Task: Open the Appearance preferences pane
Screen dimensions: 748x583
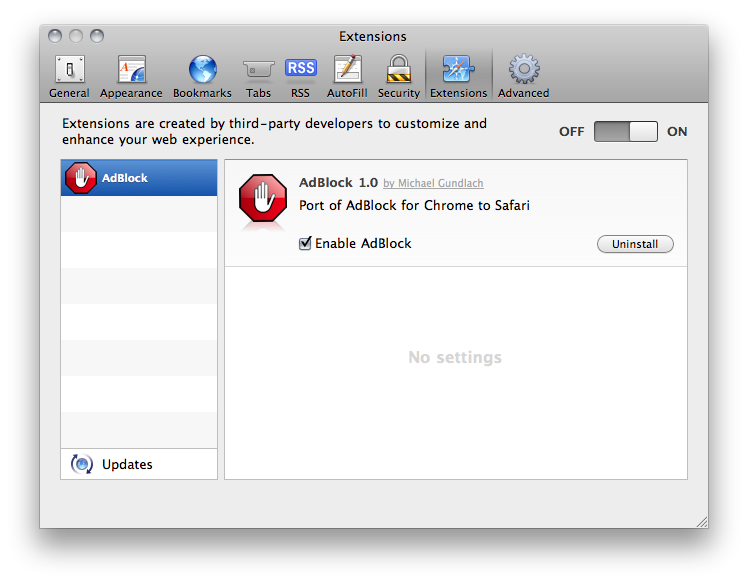Action: pyautogui.click(x=131, y=76)
